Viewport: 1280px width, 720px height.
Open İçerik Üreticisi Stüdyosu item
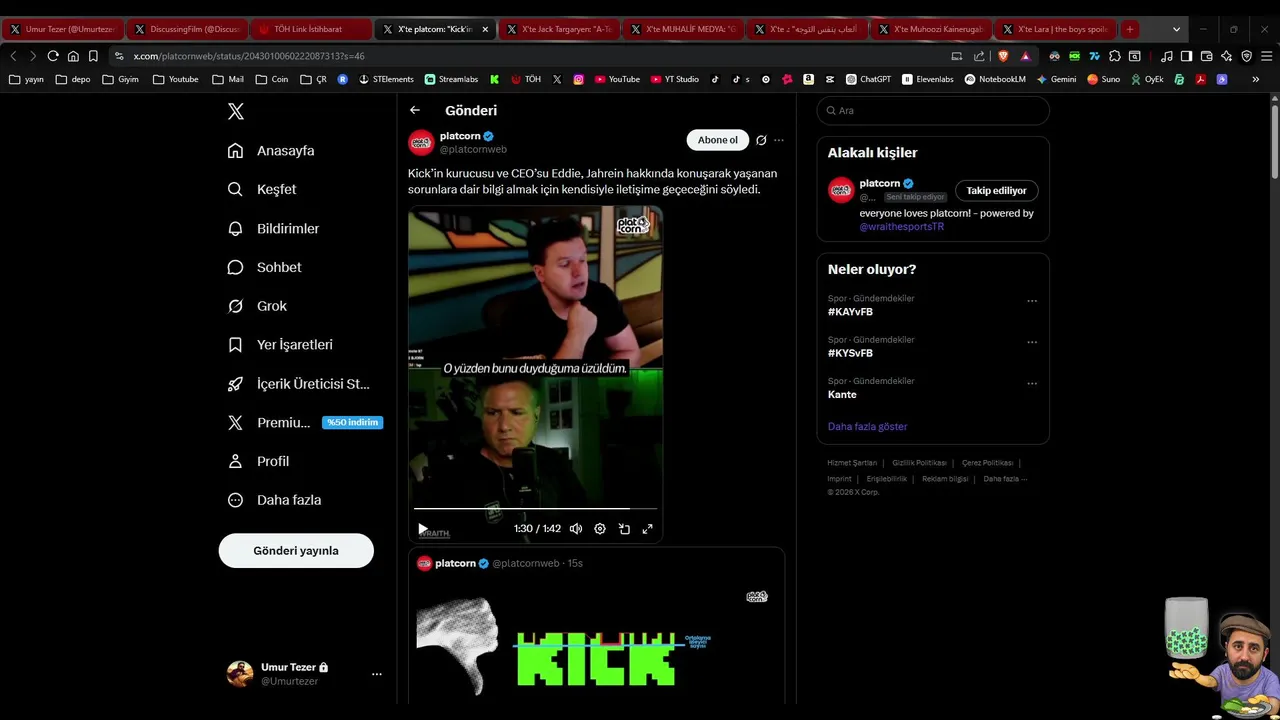tap(298, 384)
